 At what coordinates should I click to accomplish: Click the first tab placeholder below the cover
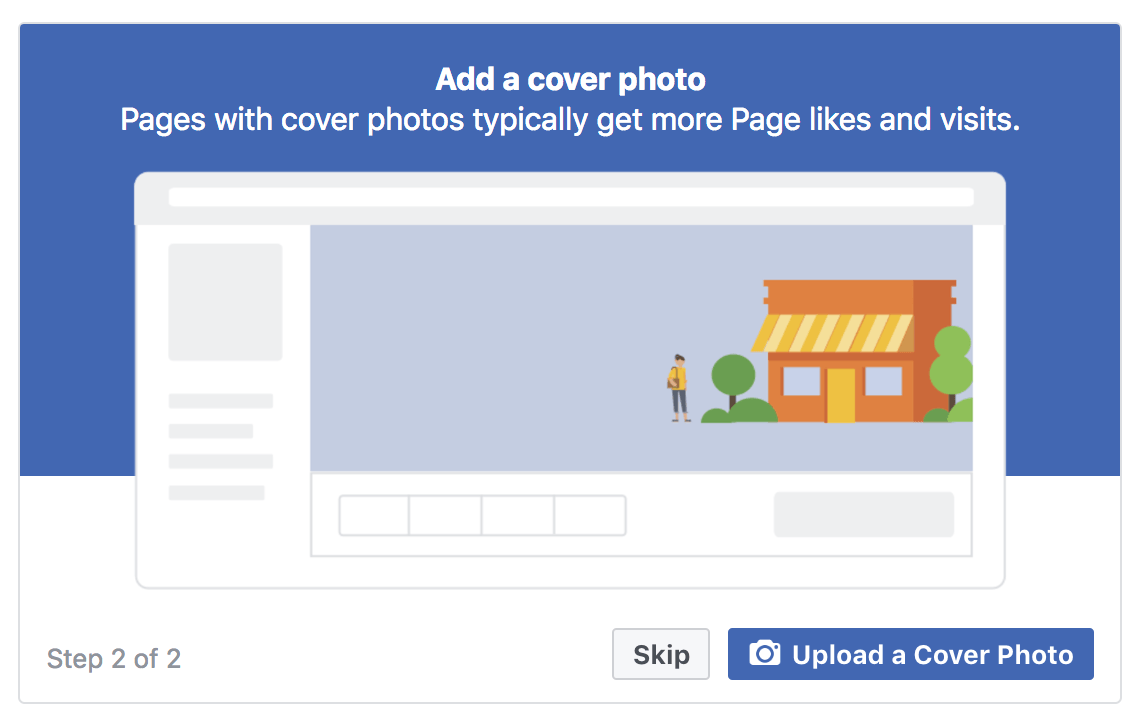(373, 515)
